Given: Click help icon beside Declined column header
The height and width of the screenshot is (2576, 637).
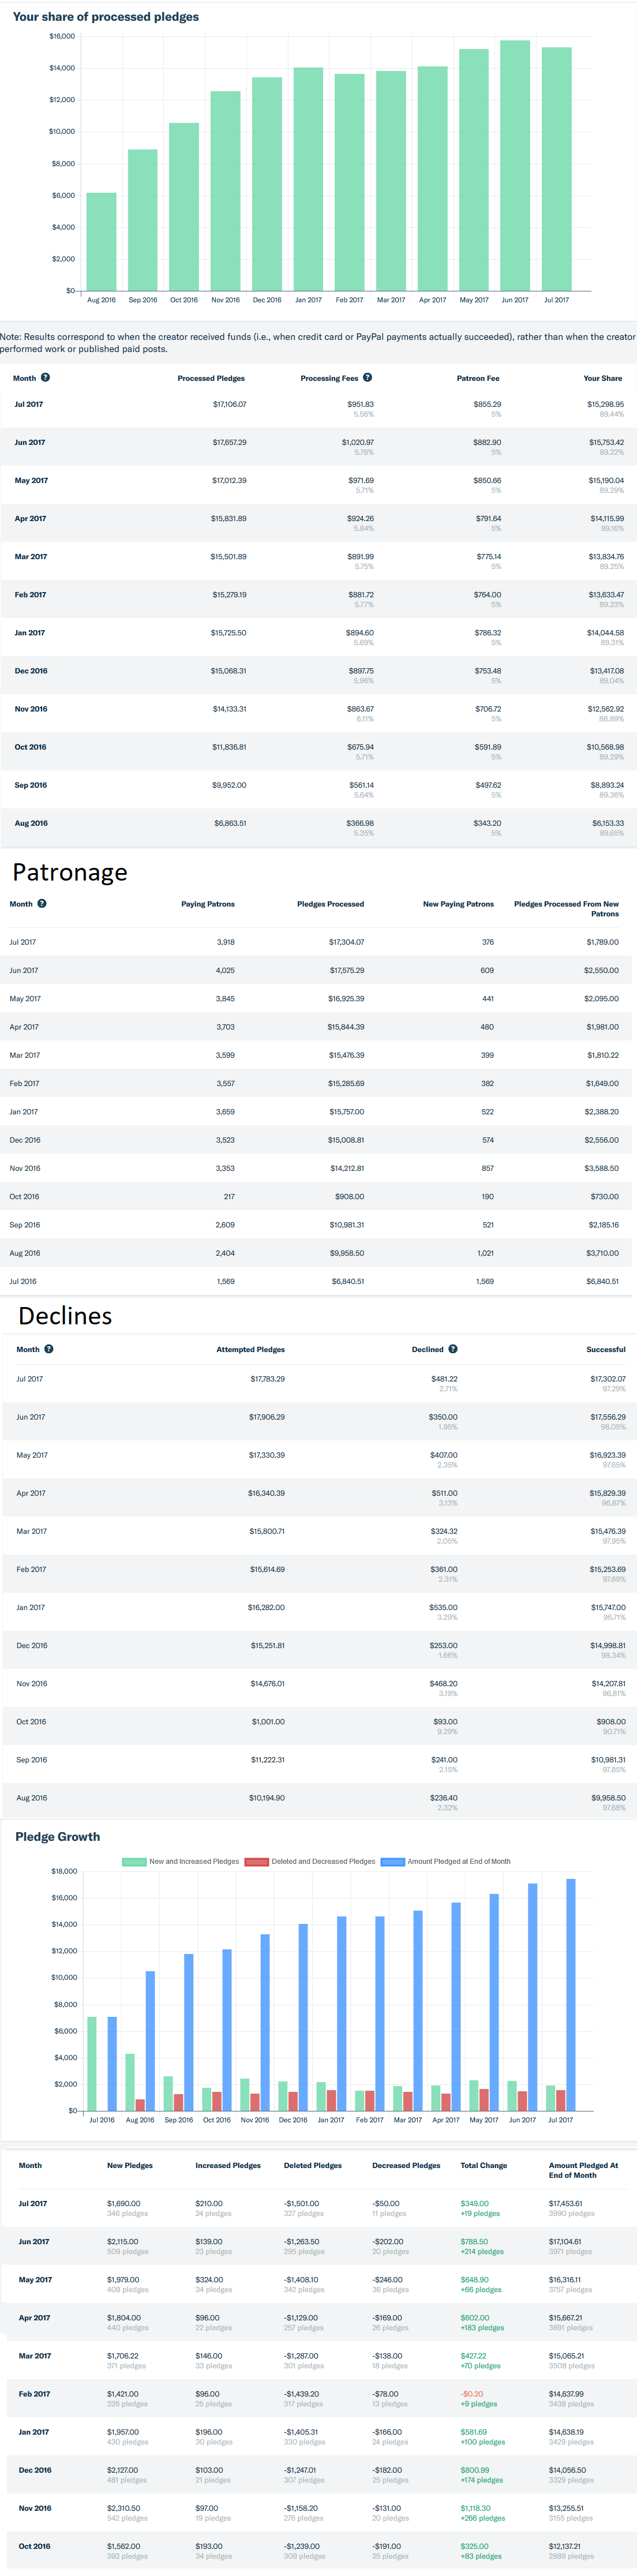Looking at the screenshot, I should pos(453,1349).
